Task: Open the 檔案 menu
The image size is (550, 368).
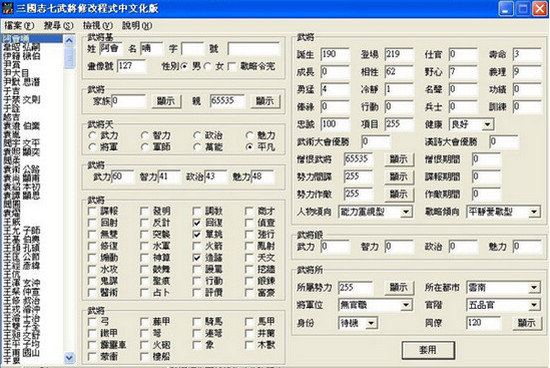Action: (x=19, y=26)
